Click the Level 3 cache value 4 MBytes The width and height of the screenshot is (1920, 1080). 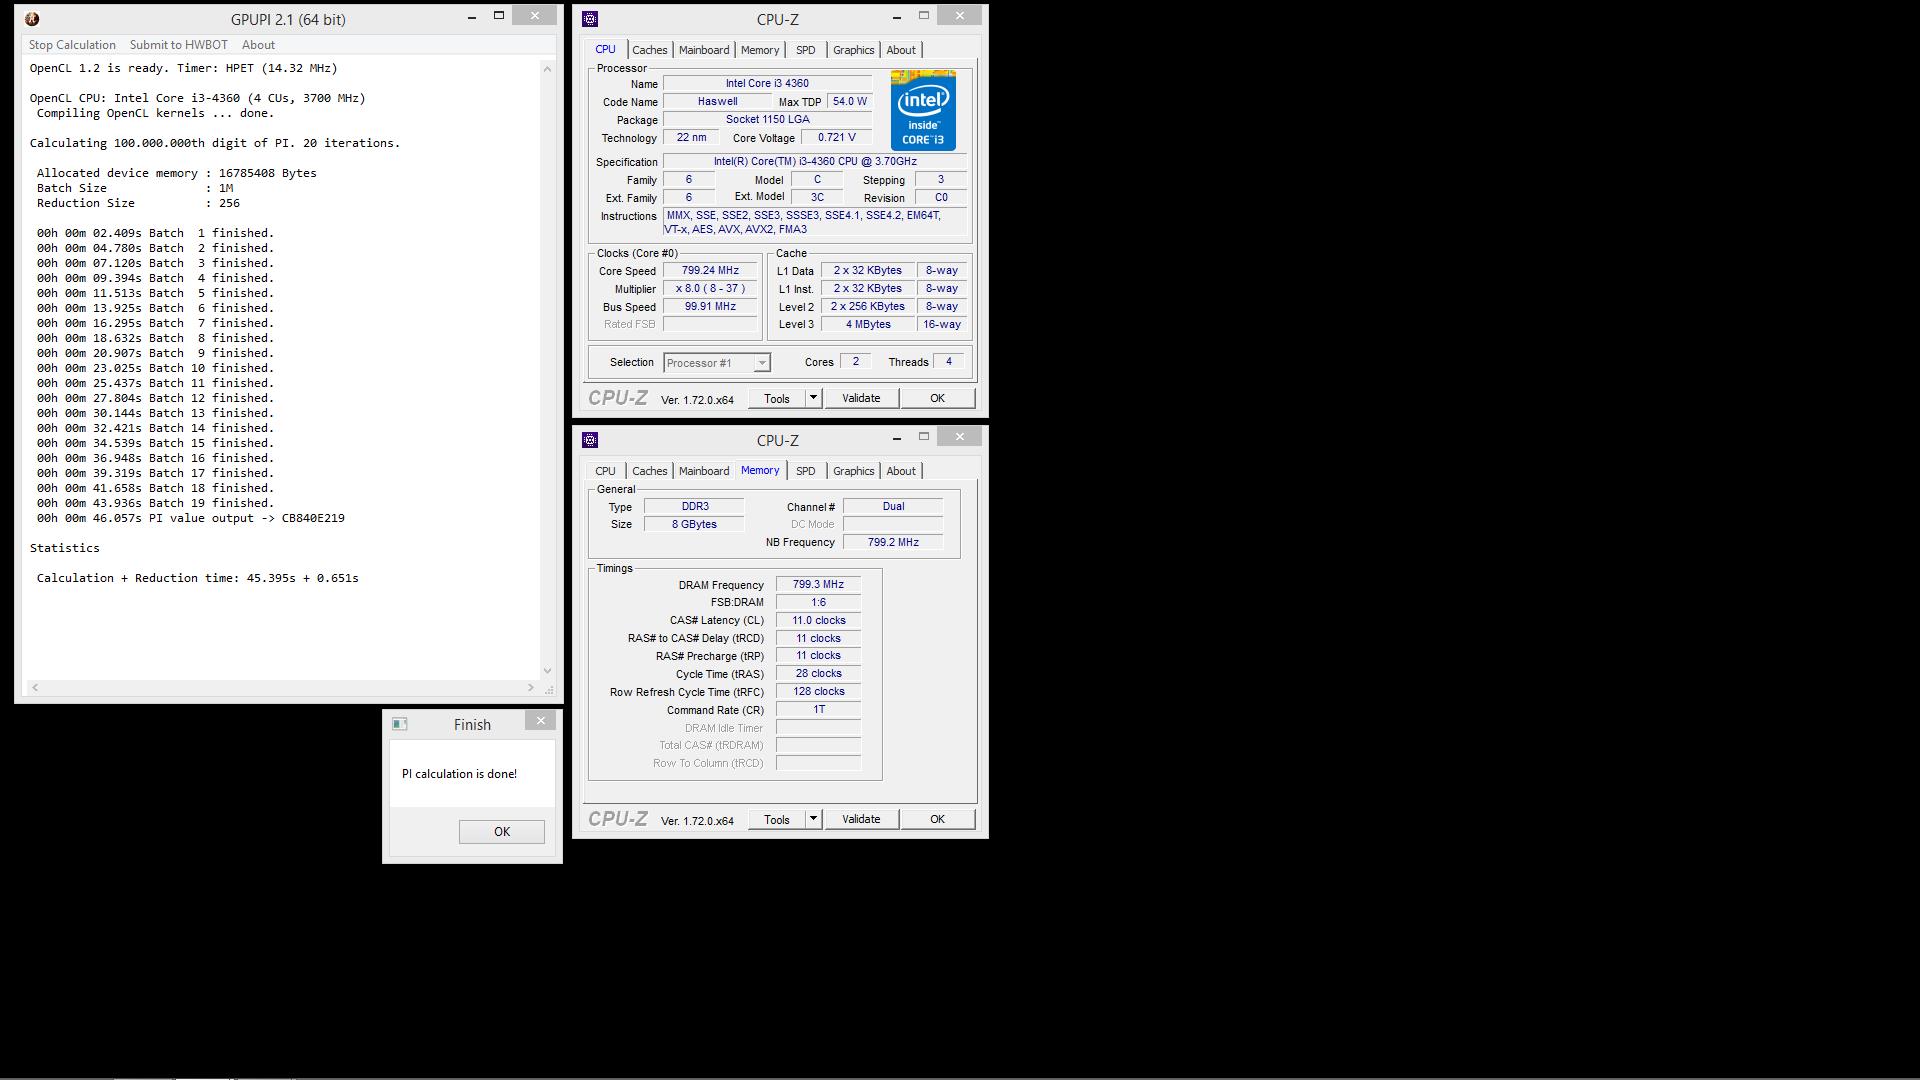868,325
